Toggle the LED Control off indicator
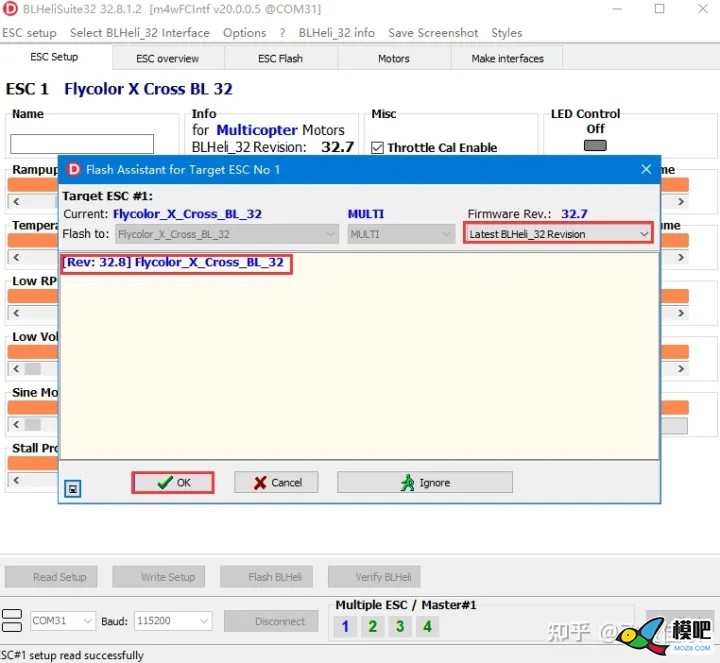The height and width of the screenshot is (663, 720). click(595, 146)
